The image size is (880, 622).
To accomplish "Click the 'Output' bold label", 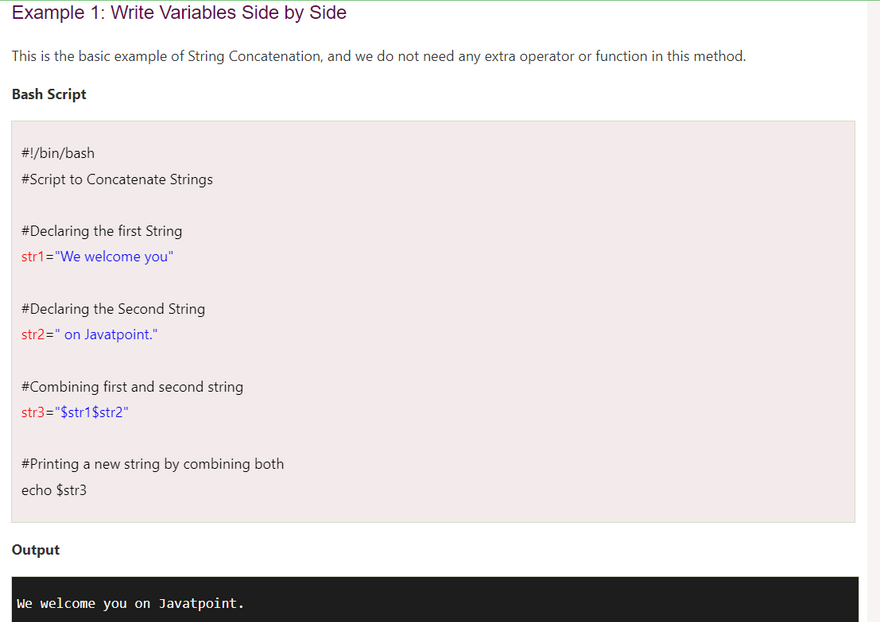I will (x=36, y=550).
